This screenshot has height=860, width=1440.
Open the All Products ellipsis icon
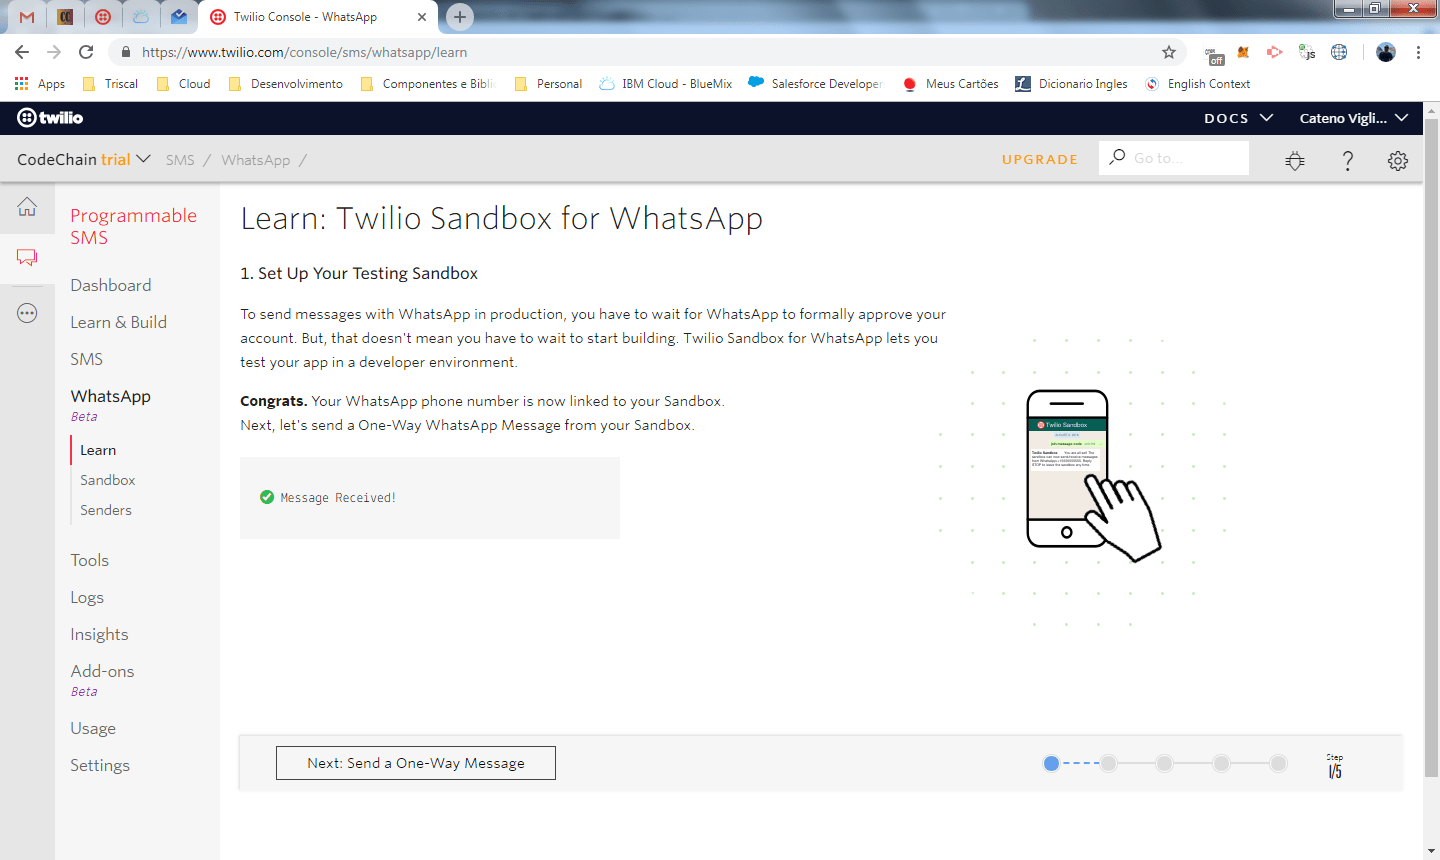27,313
